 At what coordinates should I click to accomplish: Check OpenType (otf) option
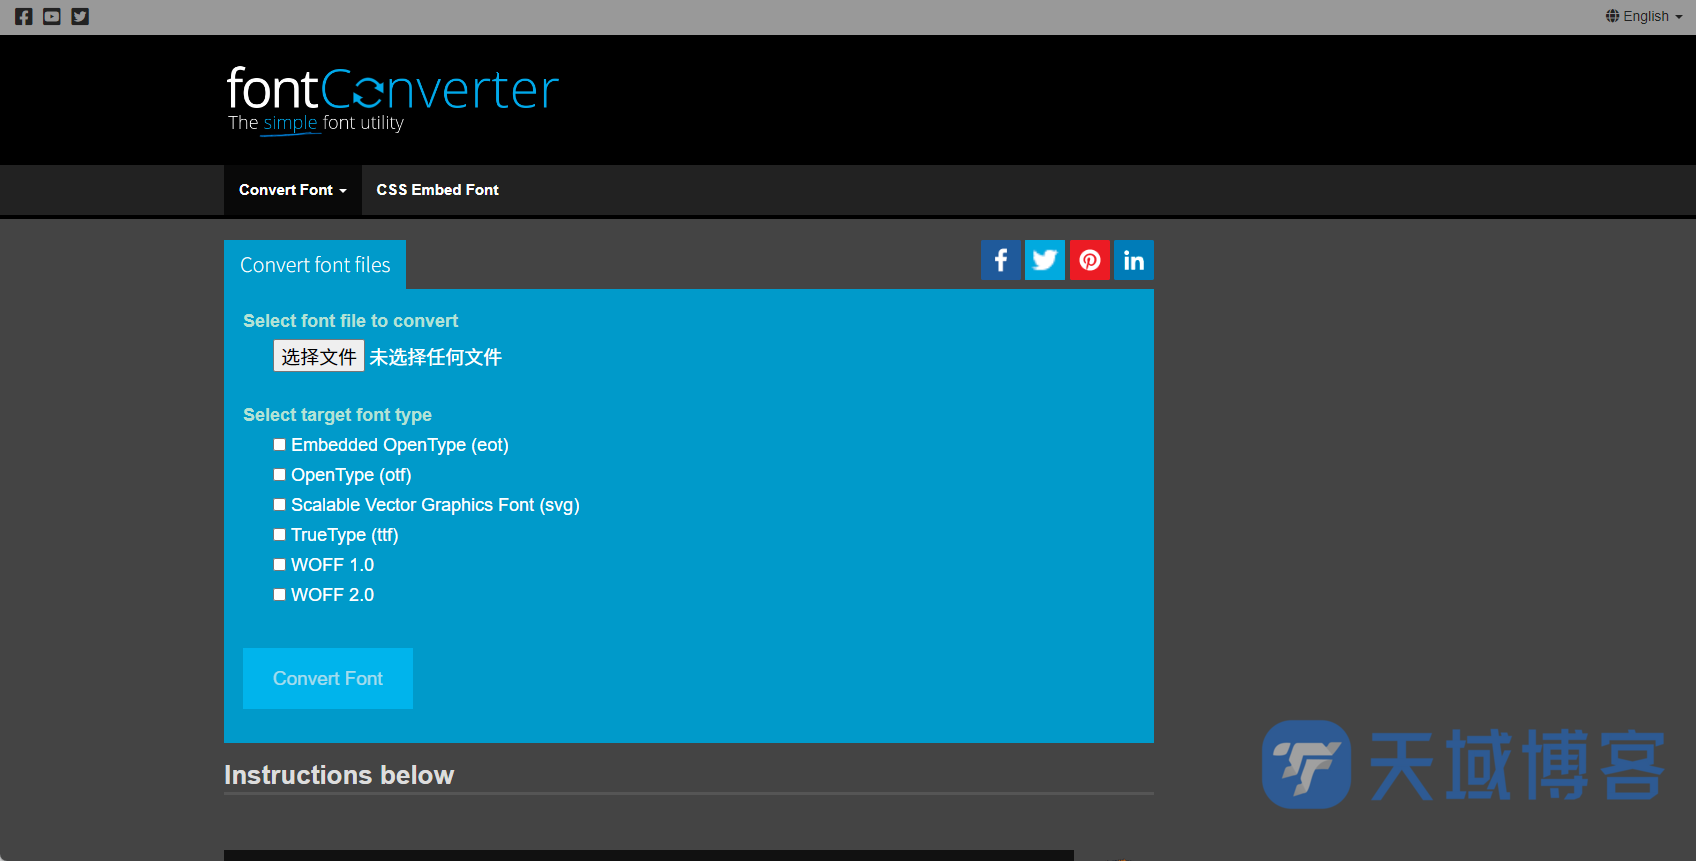(280, 475)
